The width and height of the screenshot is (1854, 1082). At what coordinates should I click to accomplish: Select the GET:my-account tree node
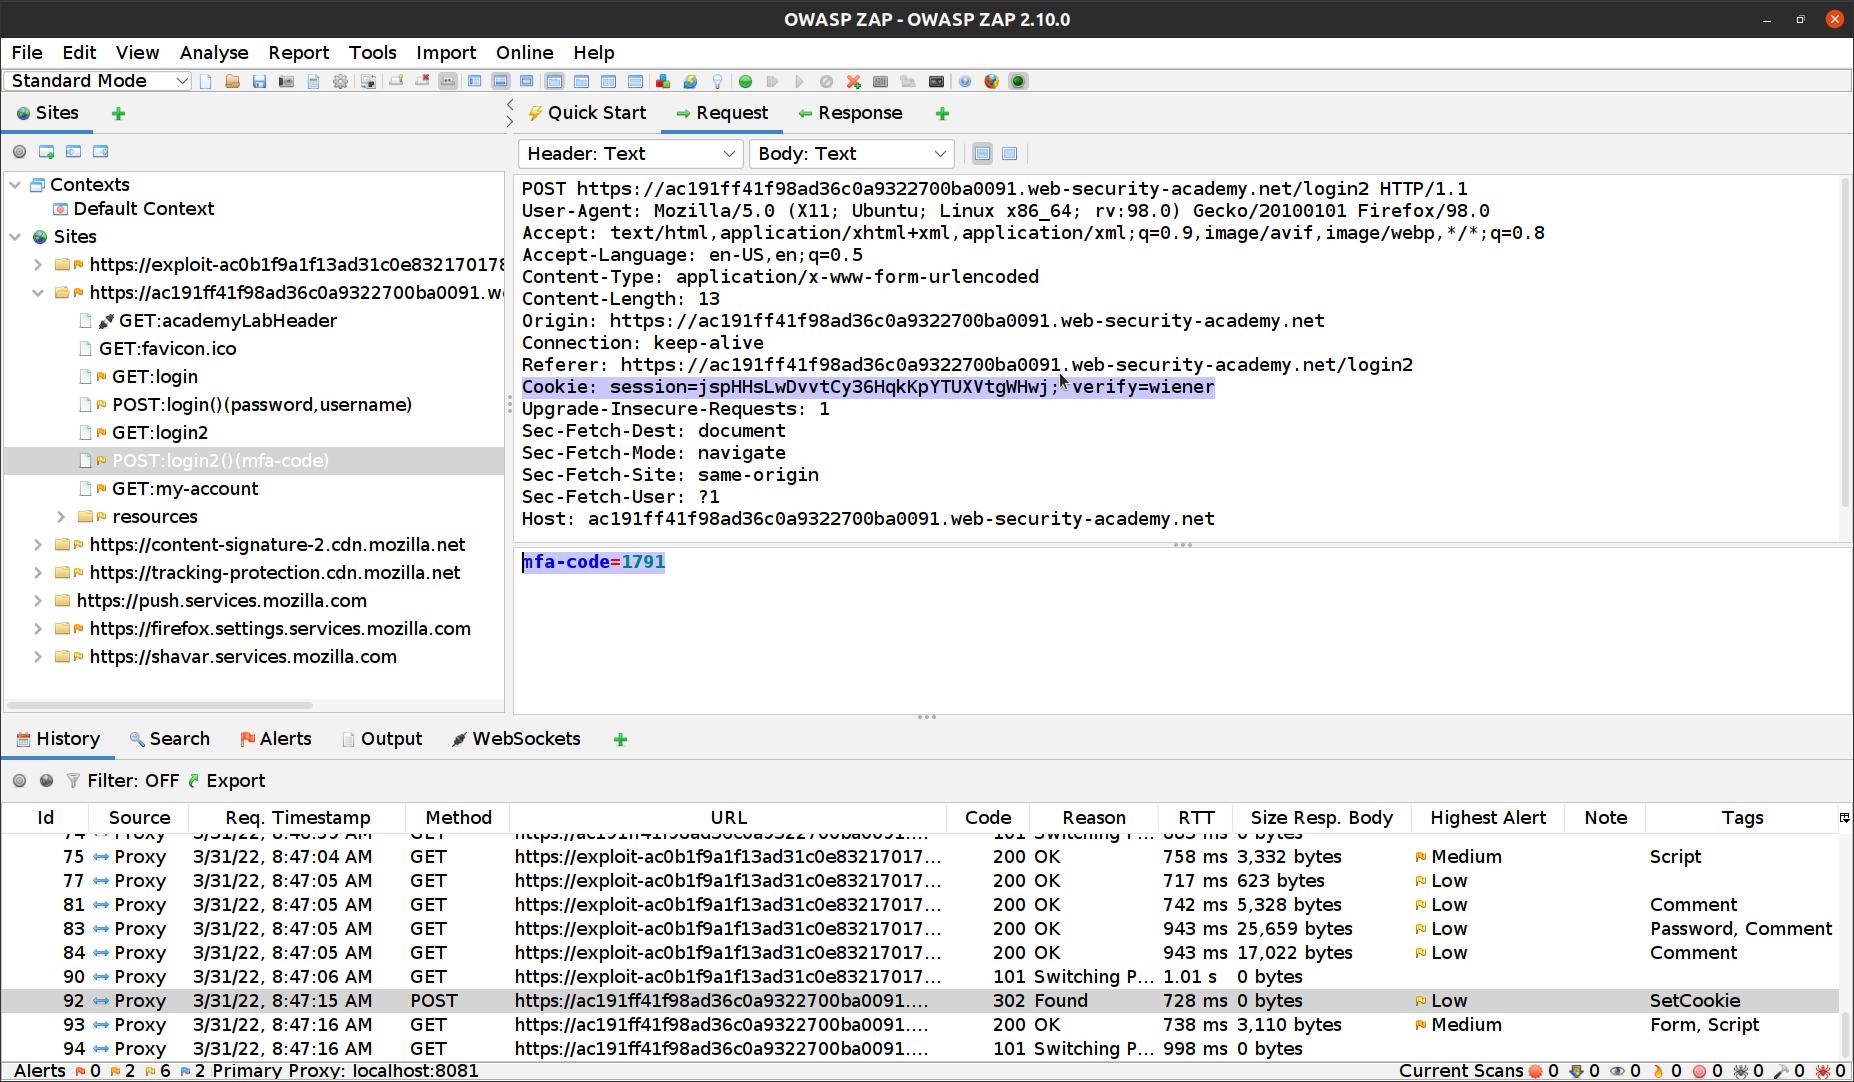click(x=185, y=489)
